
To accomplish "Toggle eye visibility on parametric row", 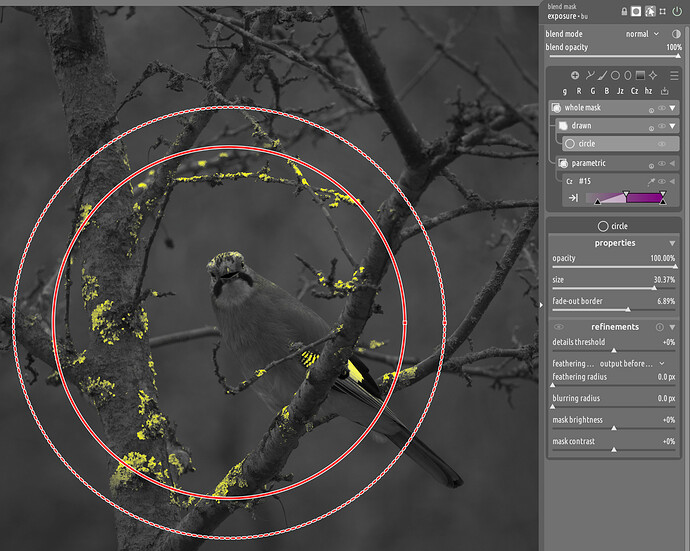I will tap(661, 163).
